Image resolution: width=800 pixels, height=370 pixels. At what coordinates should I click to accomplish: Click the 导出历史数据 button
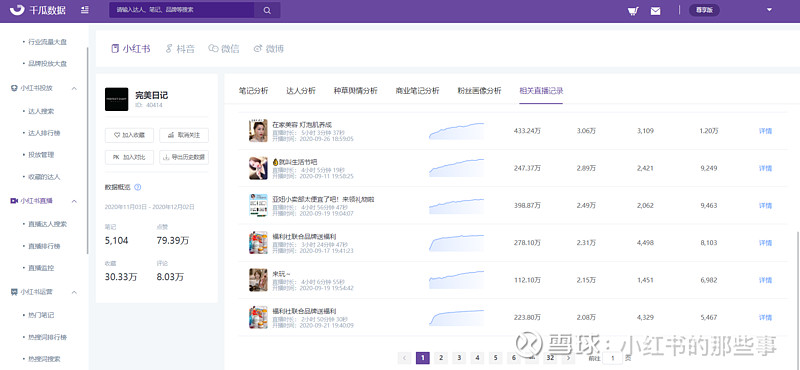point(184,158)
